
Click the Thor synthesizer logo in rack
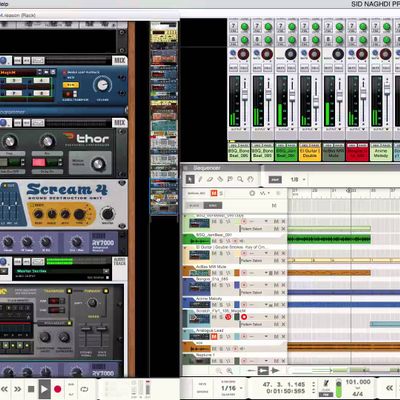point(87,139)
